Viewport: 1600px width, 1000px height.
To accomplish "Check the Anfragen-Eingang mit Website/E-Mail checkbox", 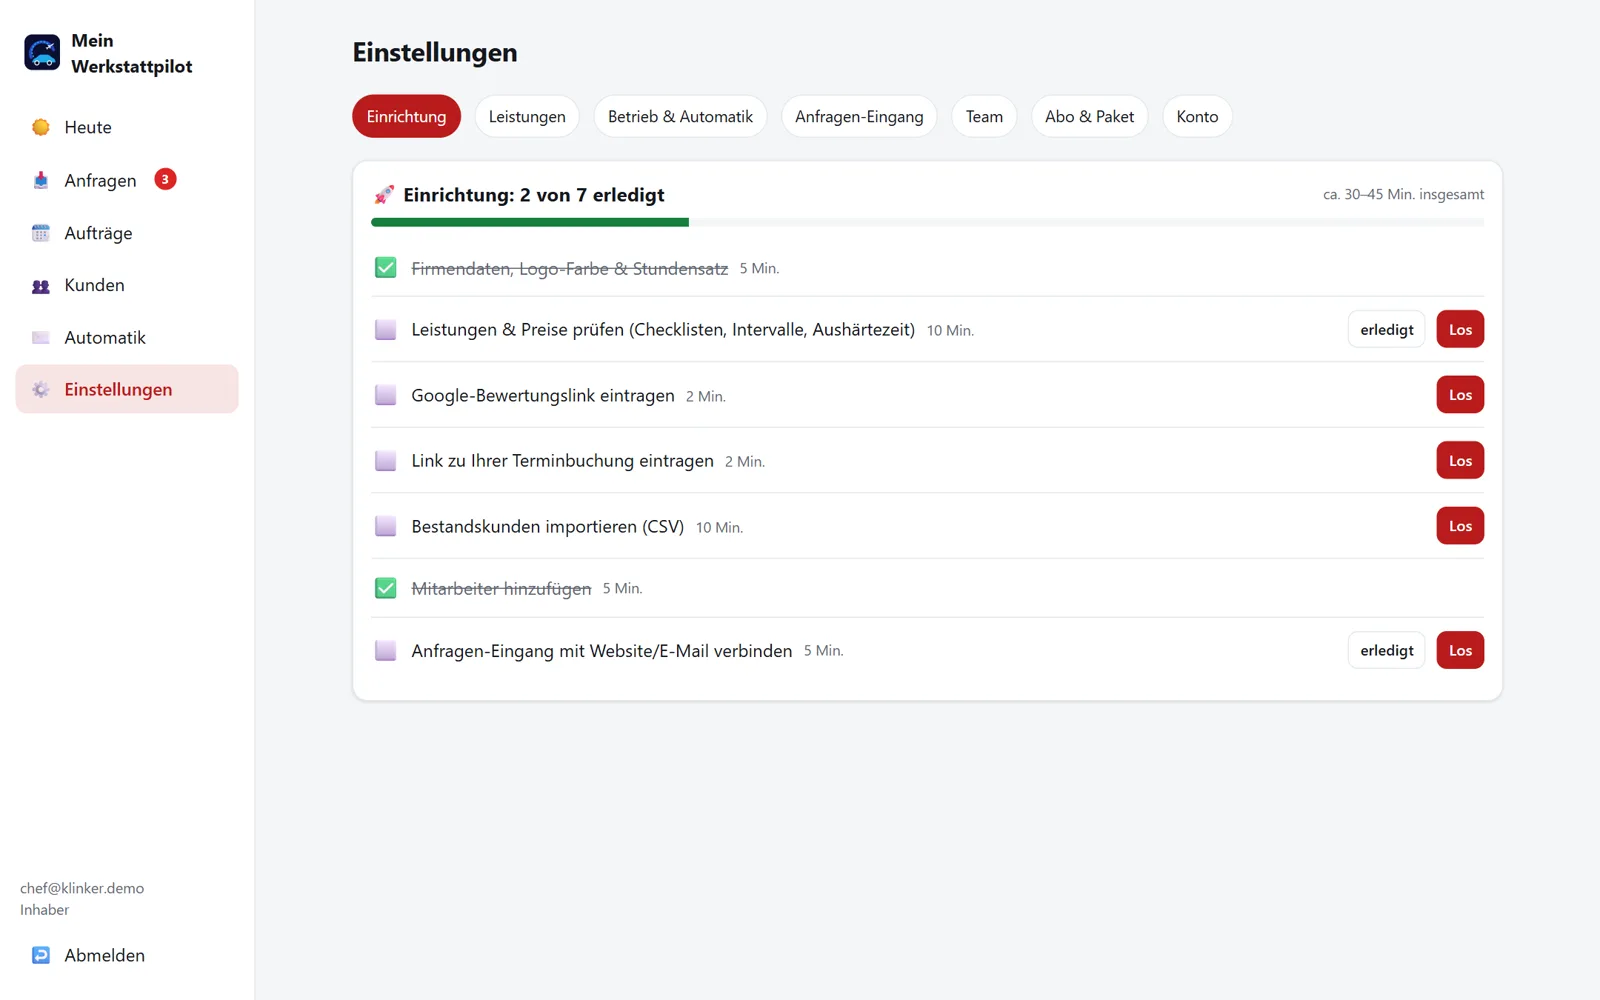I will coord(385,651).
